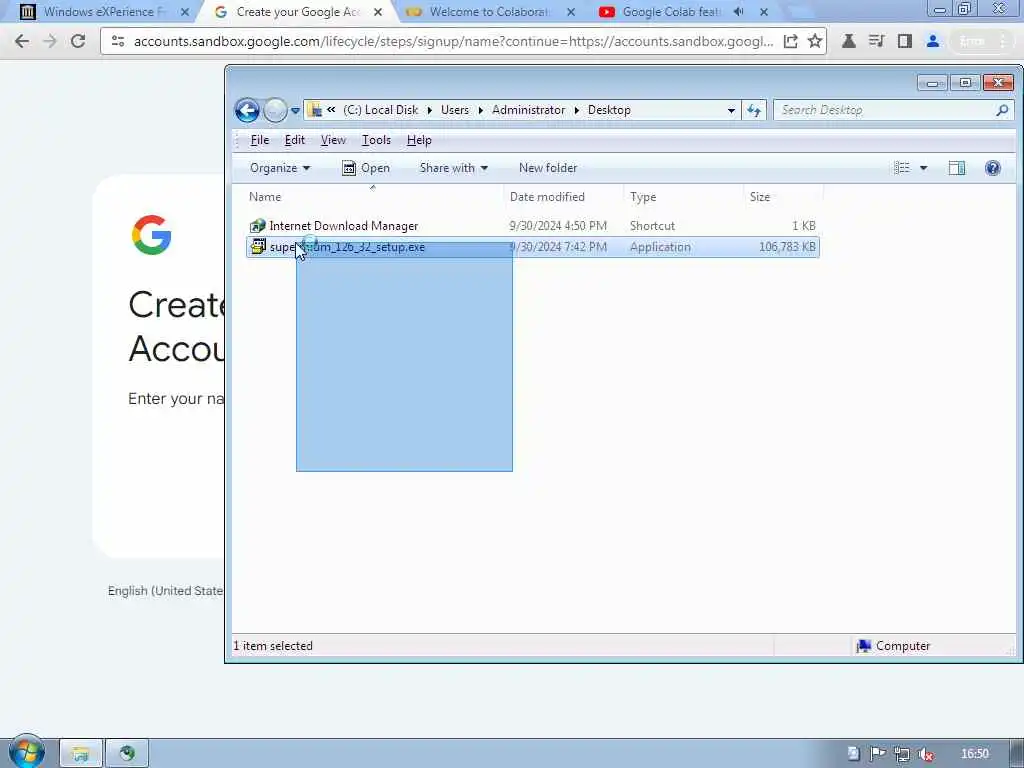
Task: Expand the Share with dropdown
Action: point(454,168)
